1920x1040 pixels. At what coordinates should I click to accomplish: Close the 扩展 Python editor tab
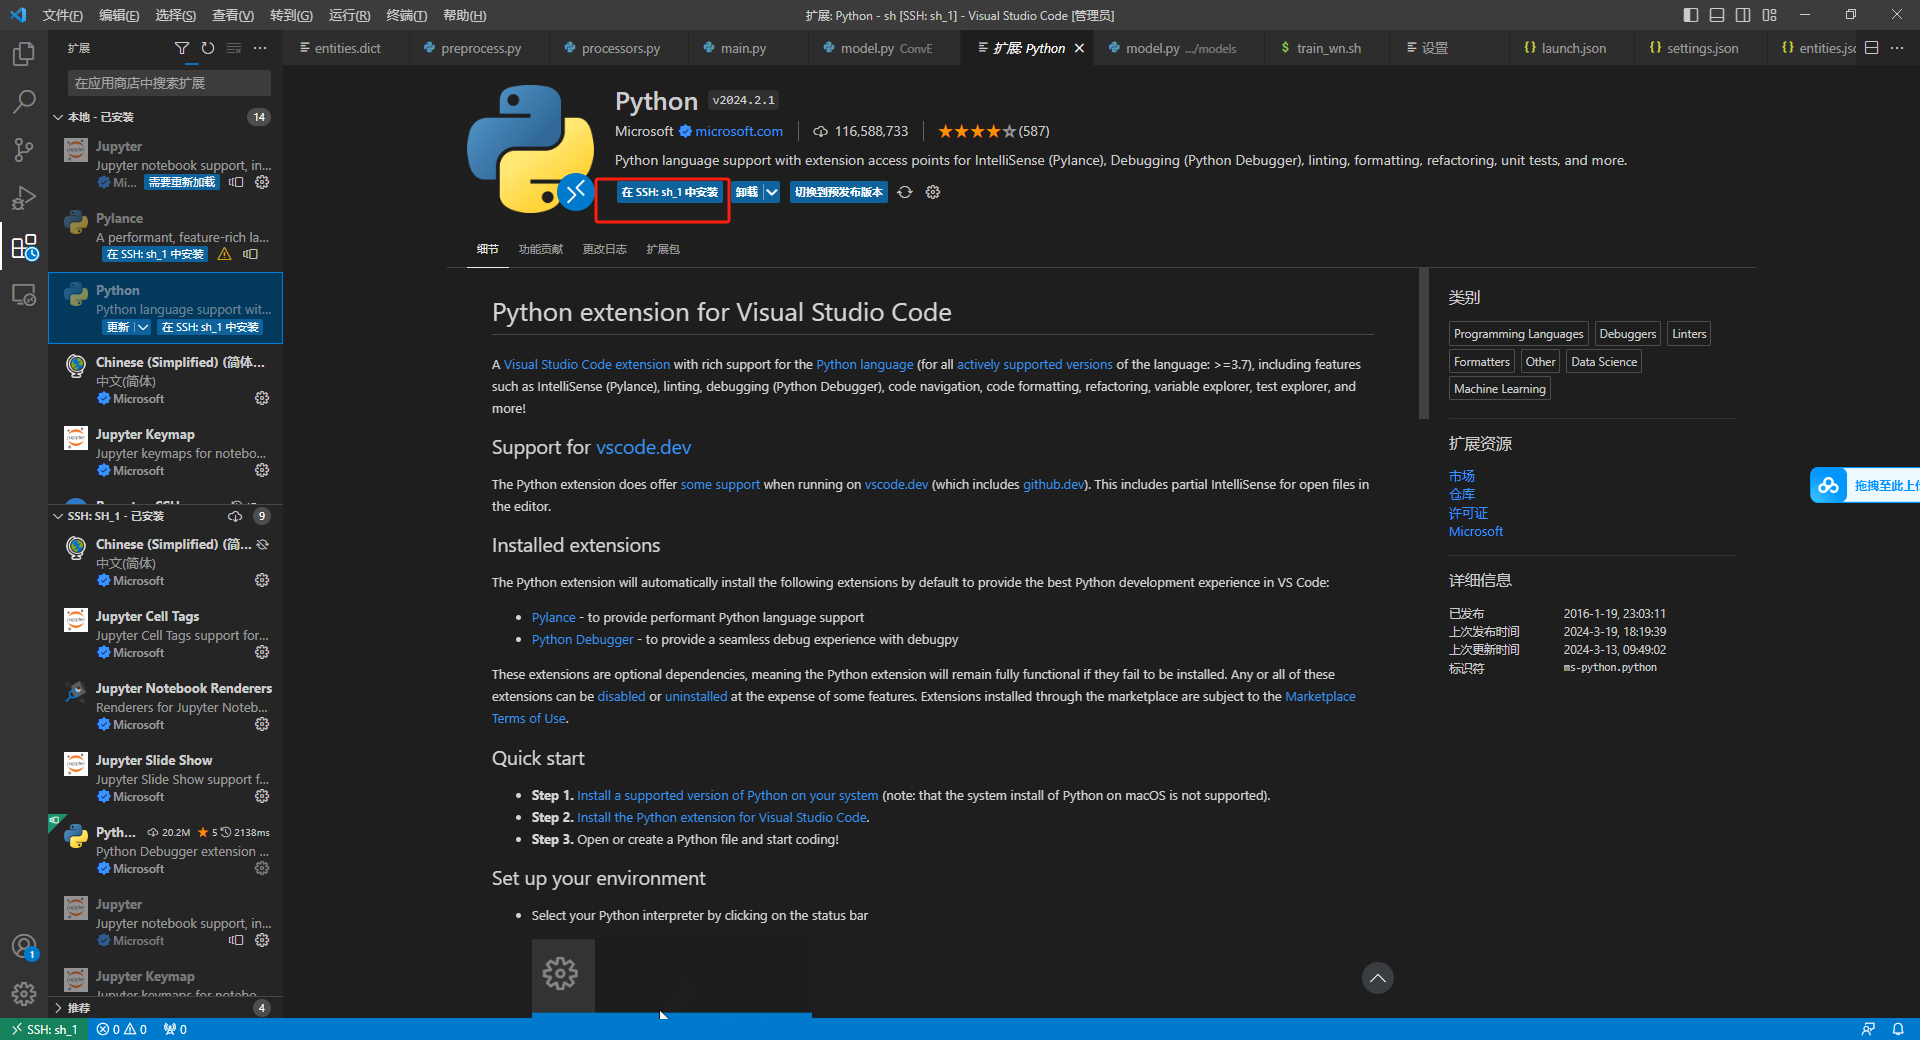coord(1079,48)
